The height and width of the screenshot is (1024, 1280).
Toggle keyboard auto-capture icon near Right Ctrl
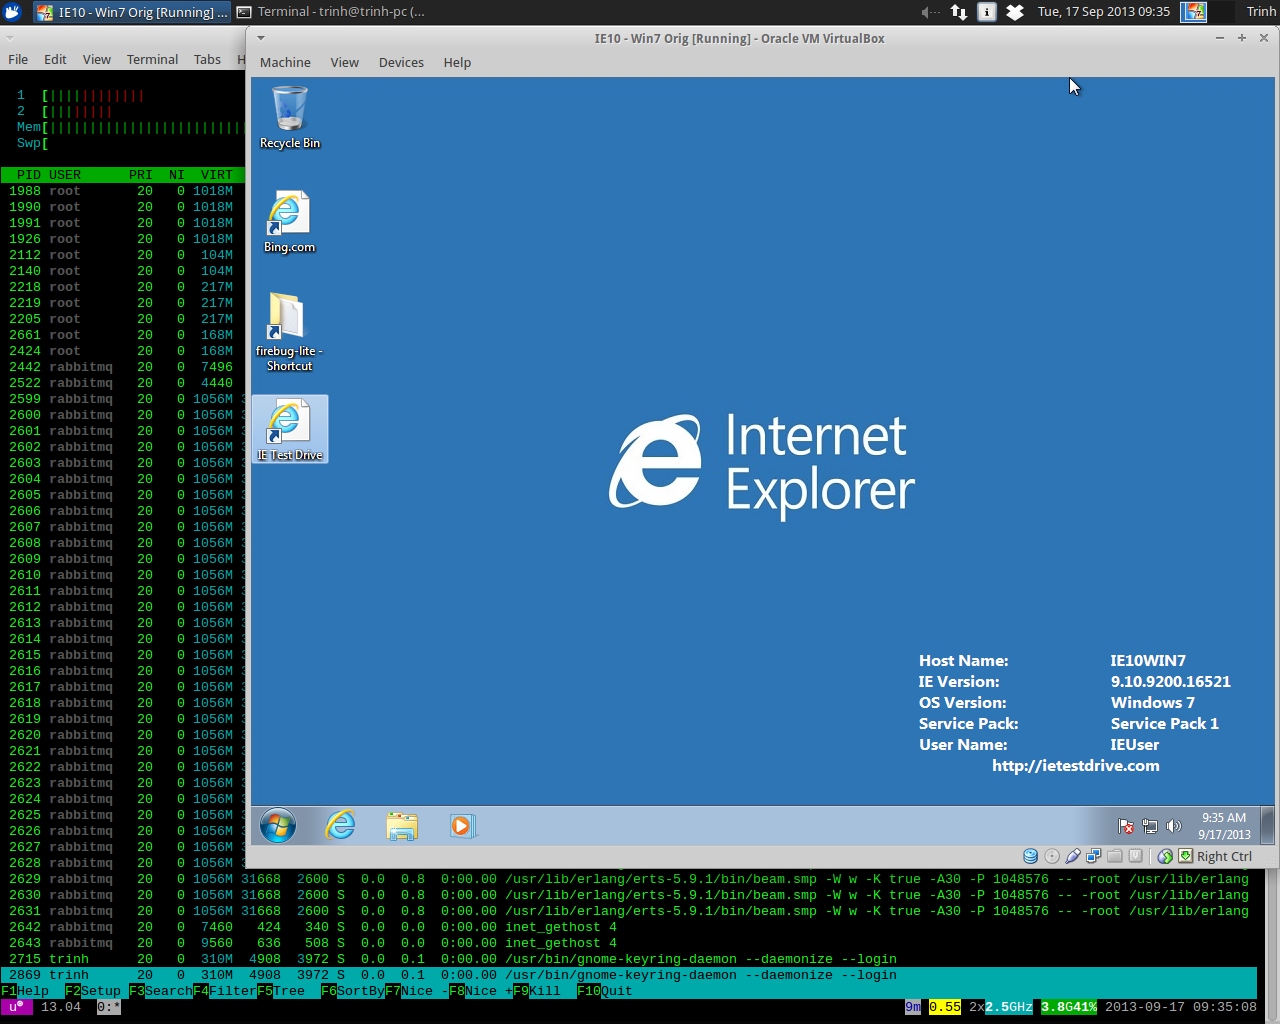[1185, 856]
